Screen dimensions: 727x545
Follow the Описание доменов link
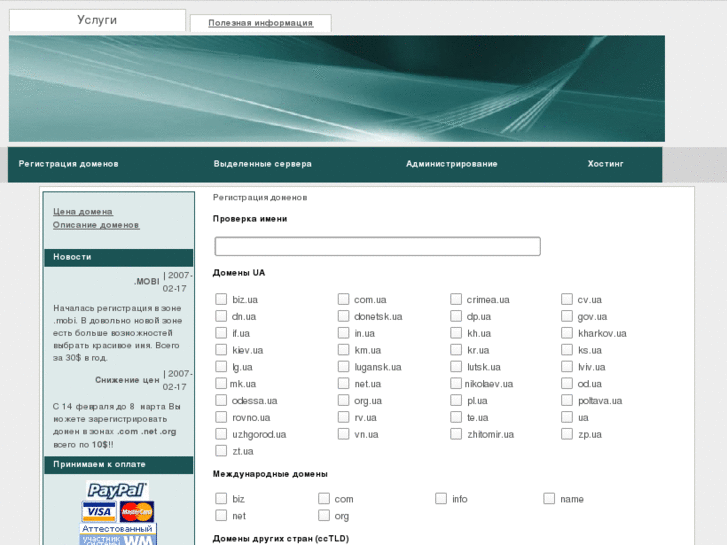point(96,225)
